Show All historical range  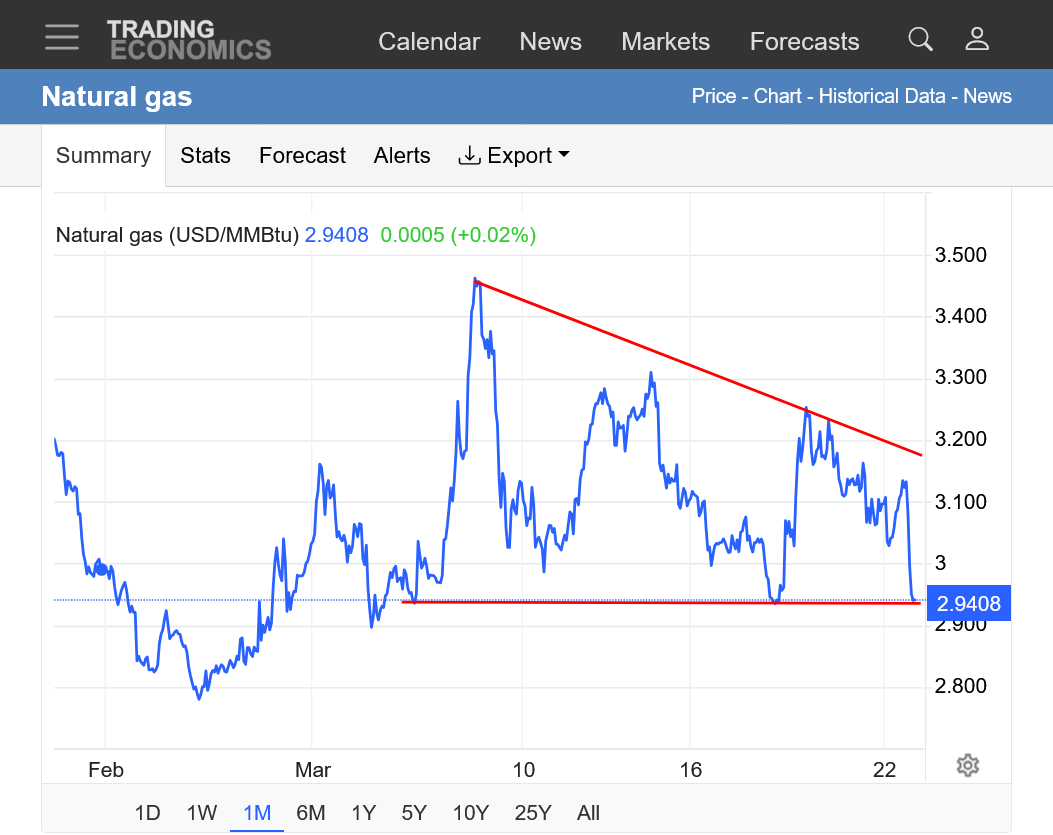click(588, 813)
